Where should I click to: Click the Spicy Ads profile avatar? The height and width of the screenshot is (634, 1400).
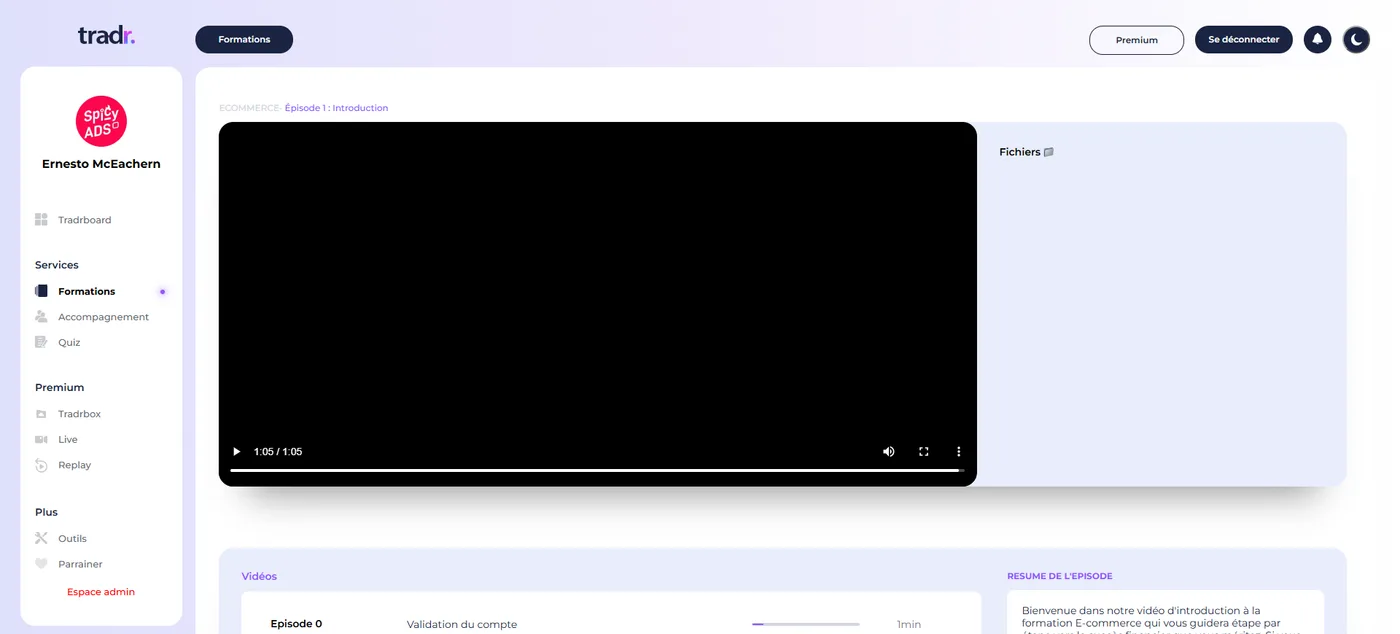click(101, 121)
